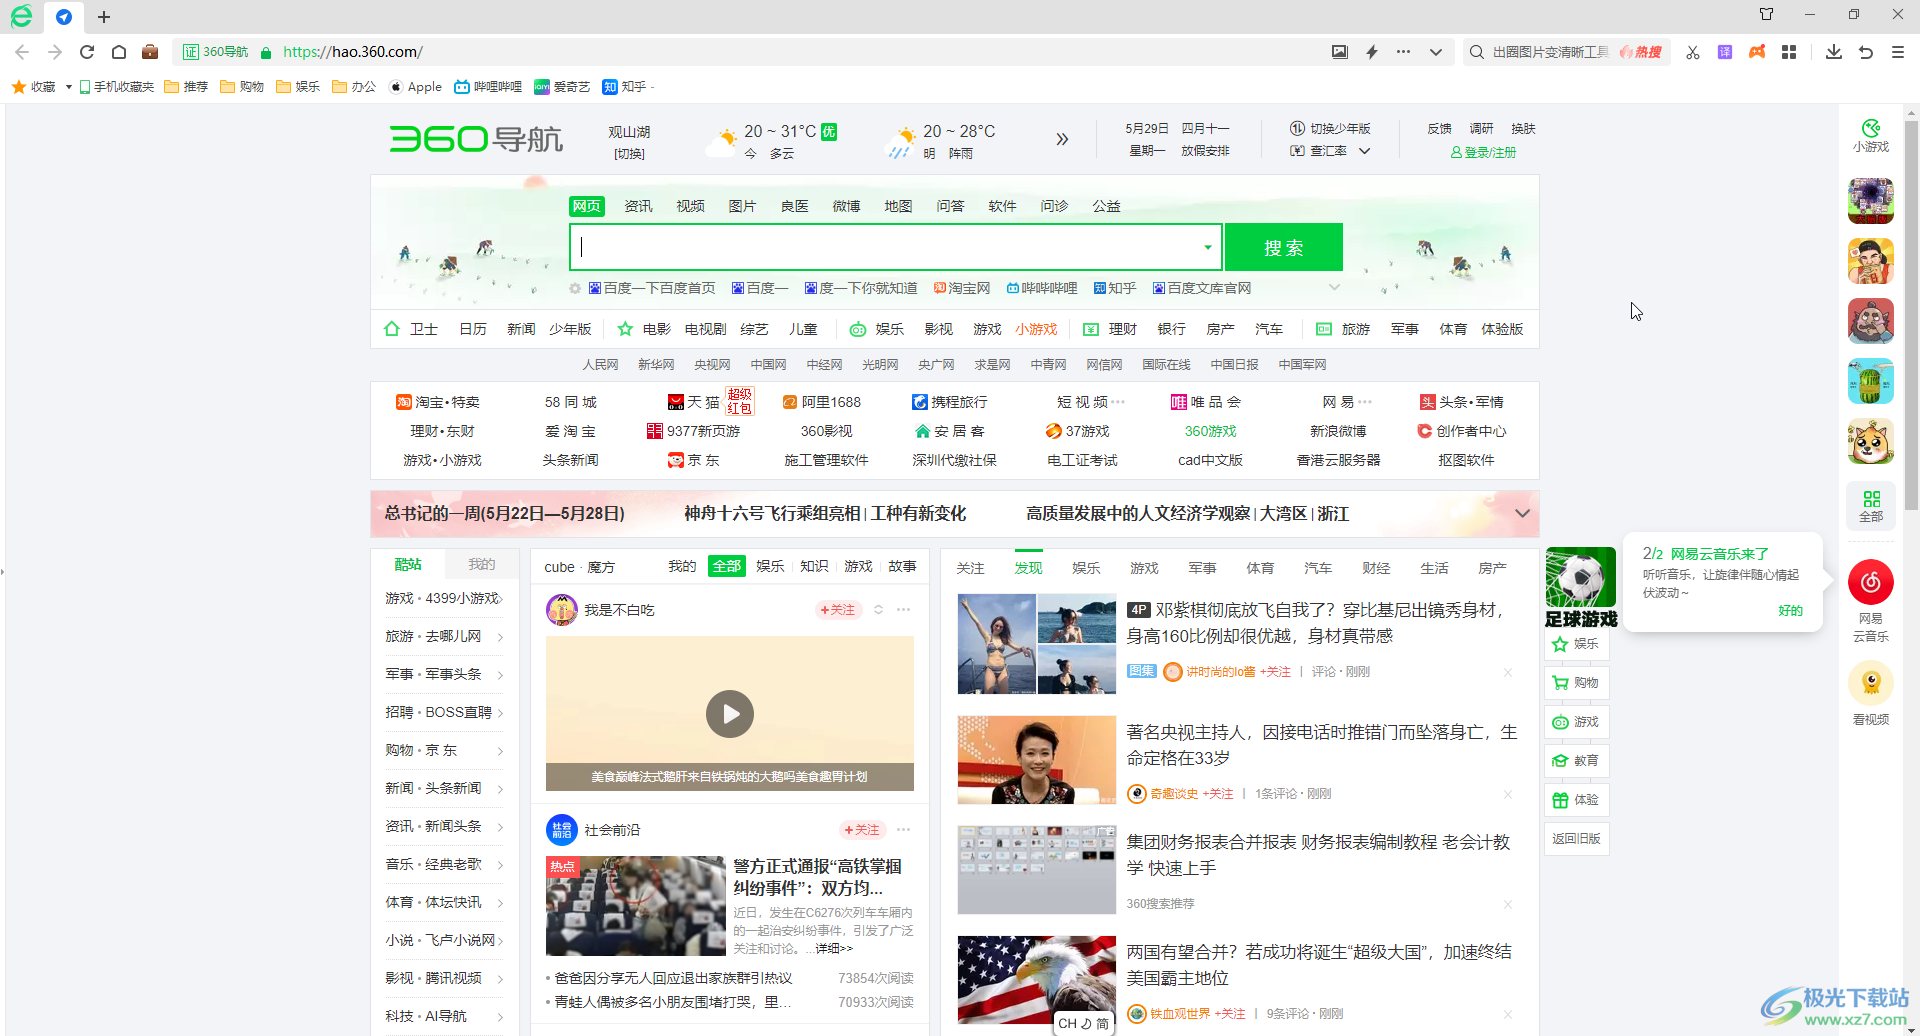Open the 淘宝·特卖 link

(x=438, y=402)
